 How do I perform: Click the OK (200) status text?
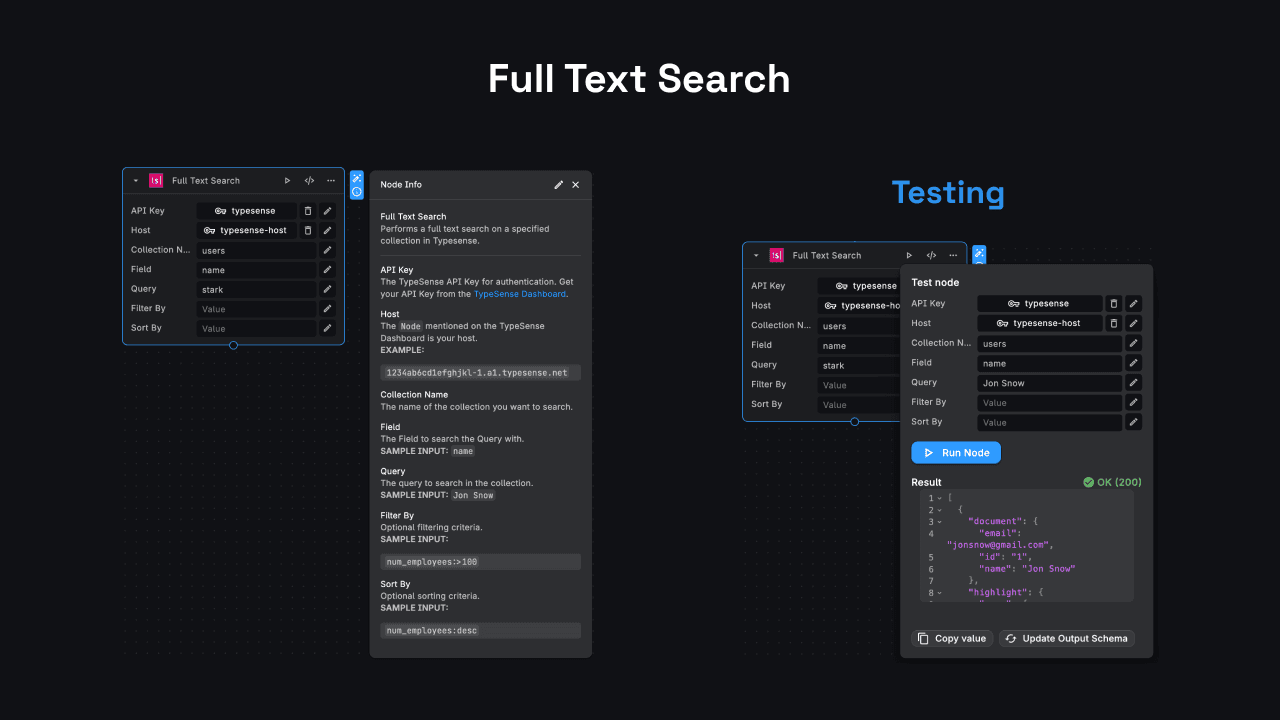click(1119, 482)
